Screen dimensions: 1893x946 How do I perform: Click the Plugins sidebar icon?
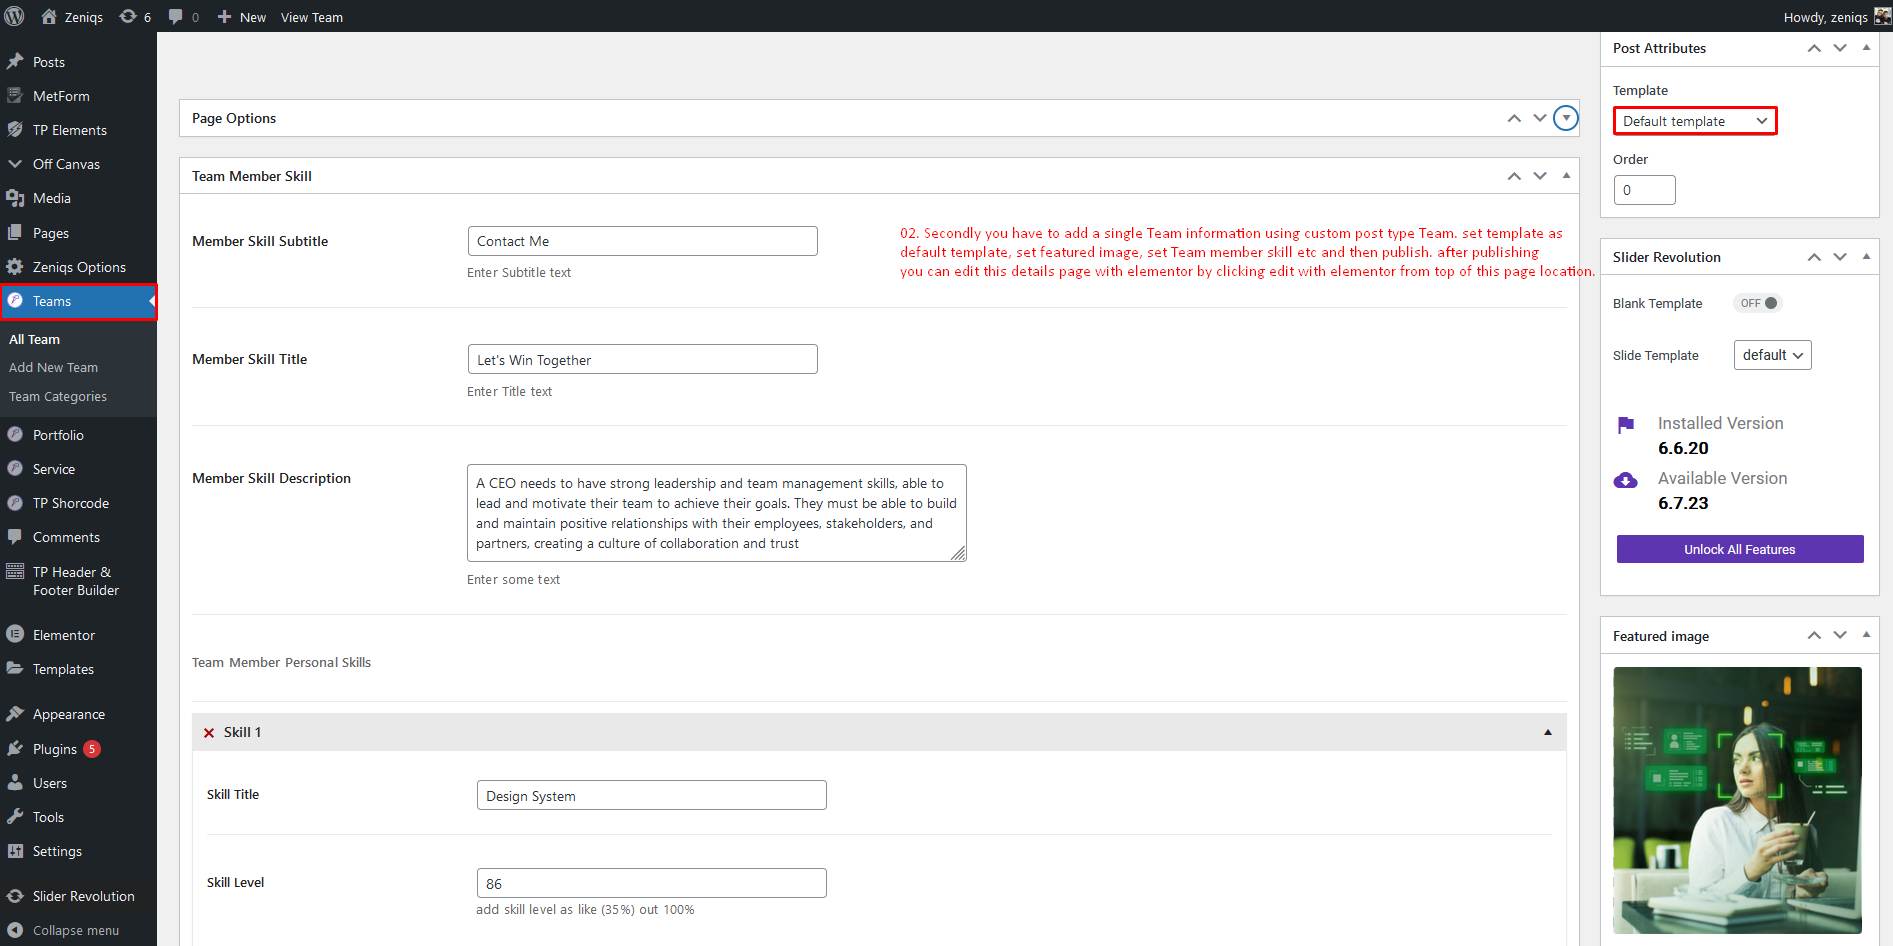(15, 749)
